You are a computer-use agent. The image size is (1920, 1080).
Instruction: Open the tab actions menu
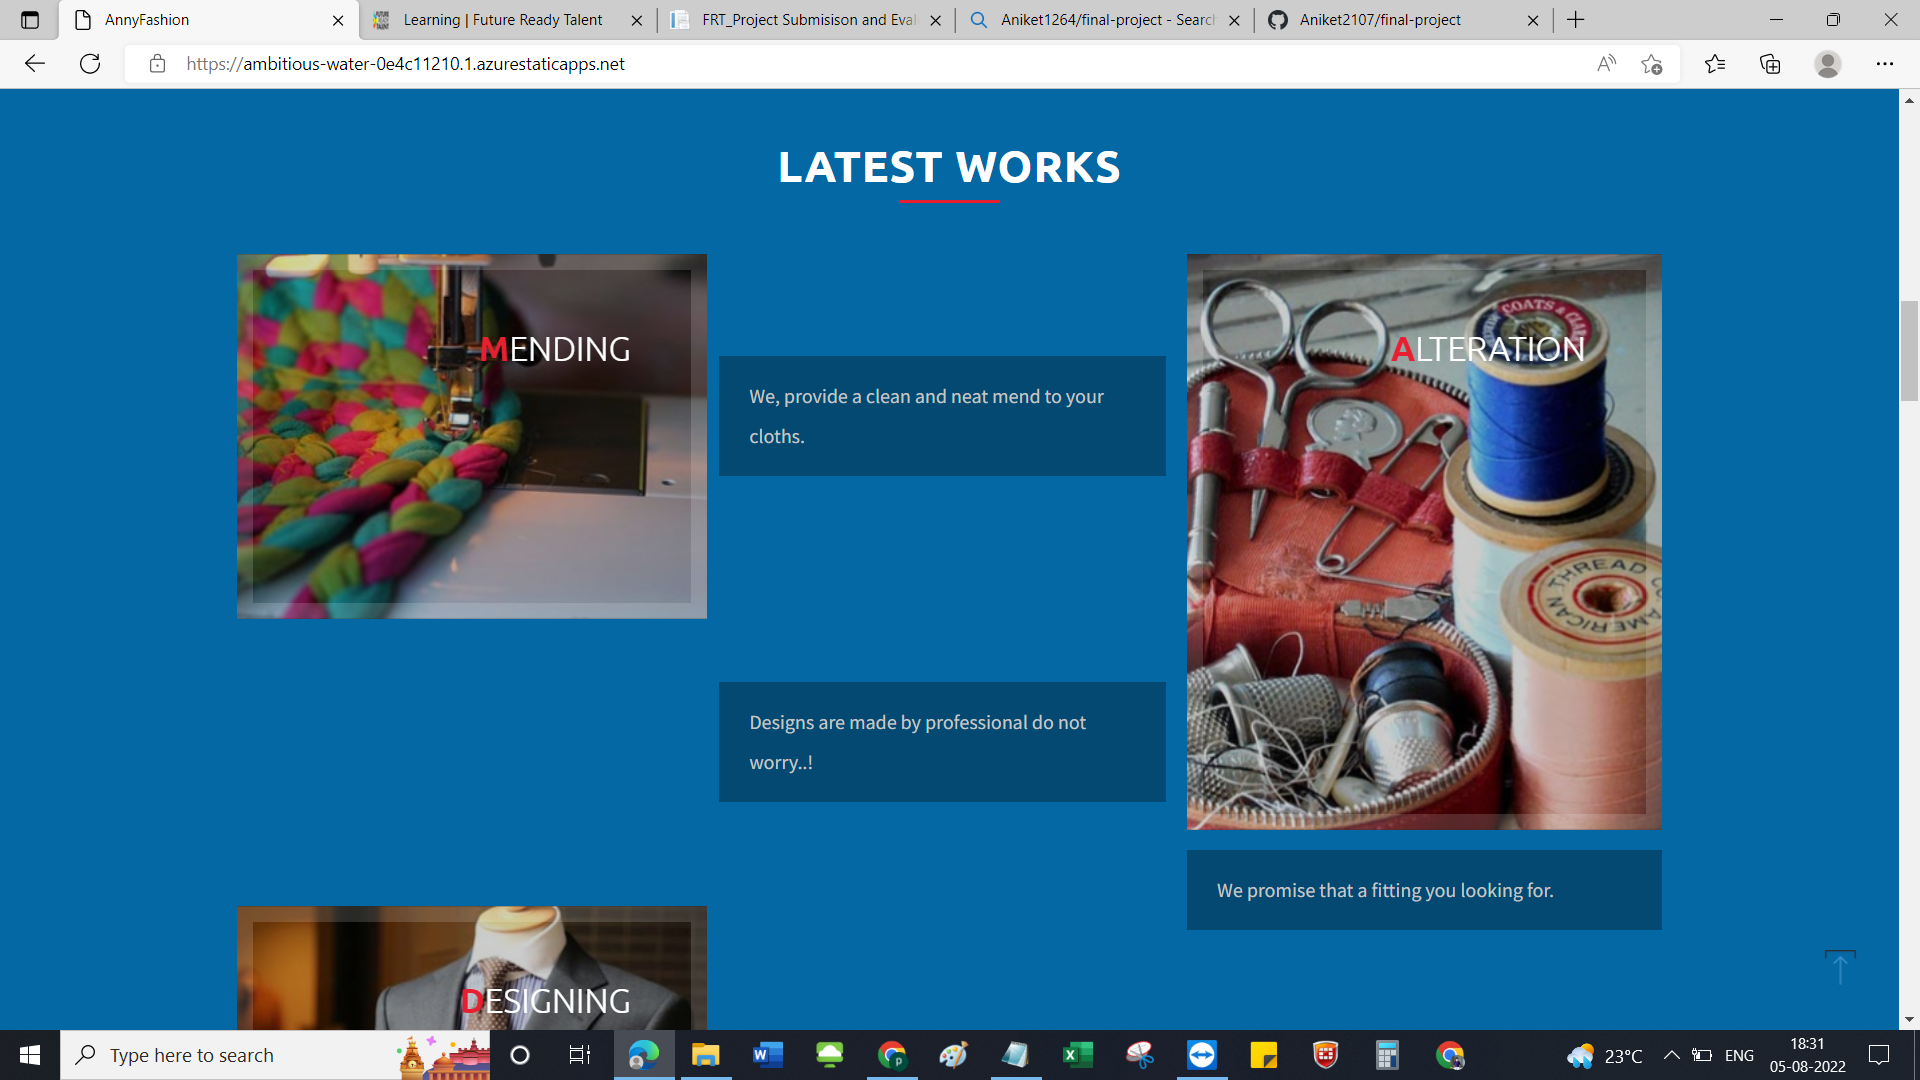(x=30, y=20)
